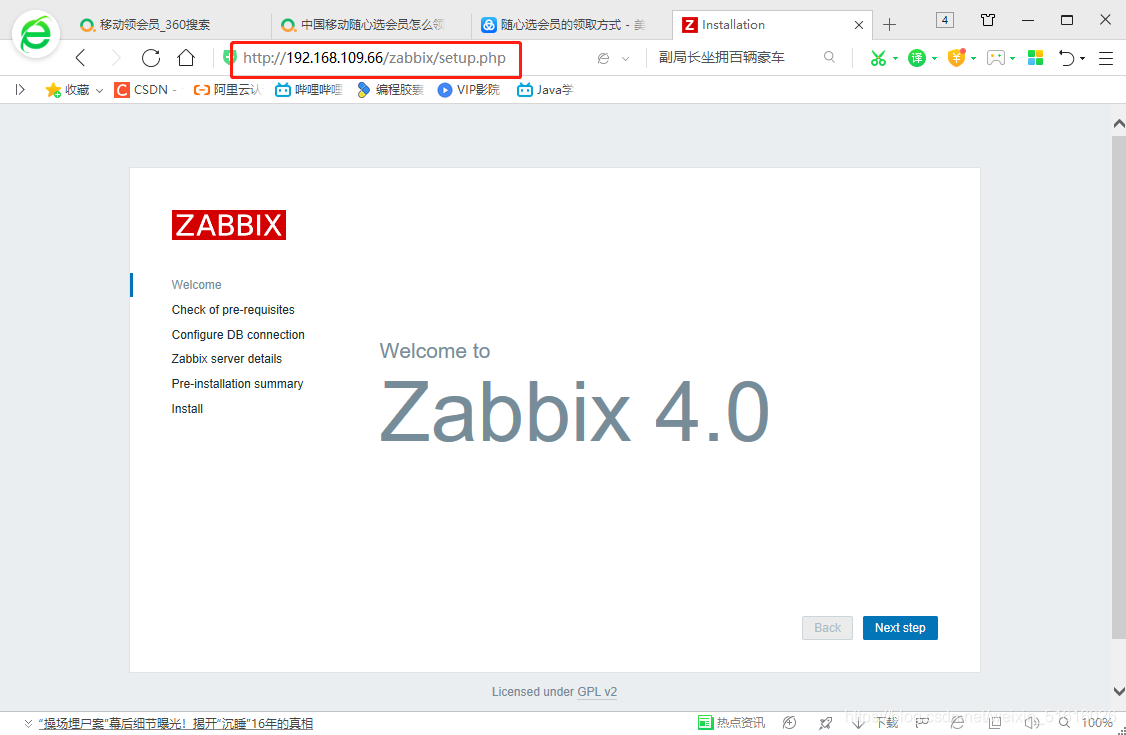Open the home page via house icon
The image size is (1126, 735).
click(186, 58)
